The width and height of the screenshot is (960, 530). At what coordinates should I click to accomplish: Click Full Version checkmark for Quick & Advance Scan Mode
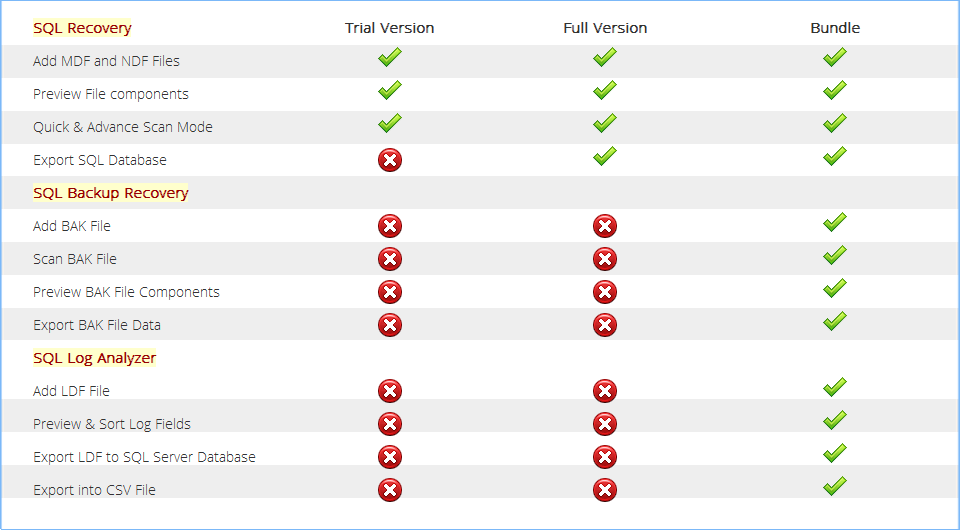[x=605, y=124]
